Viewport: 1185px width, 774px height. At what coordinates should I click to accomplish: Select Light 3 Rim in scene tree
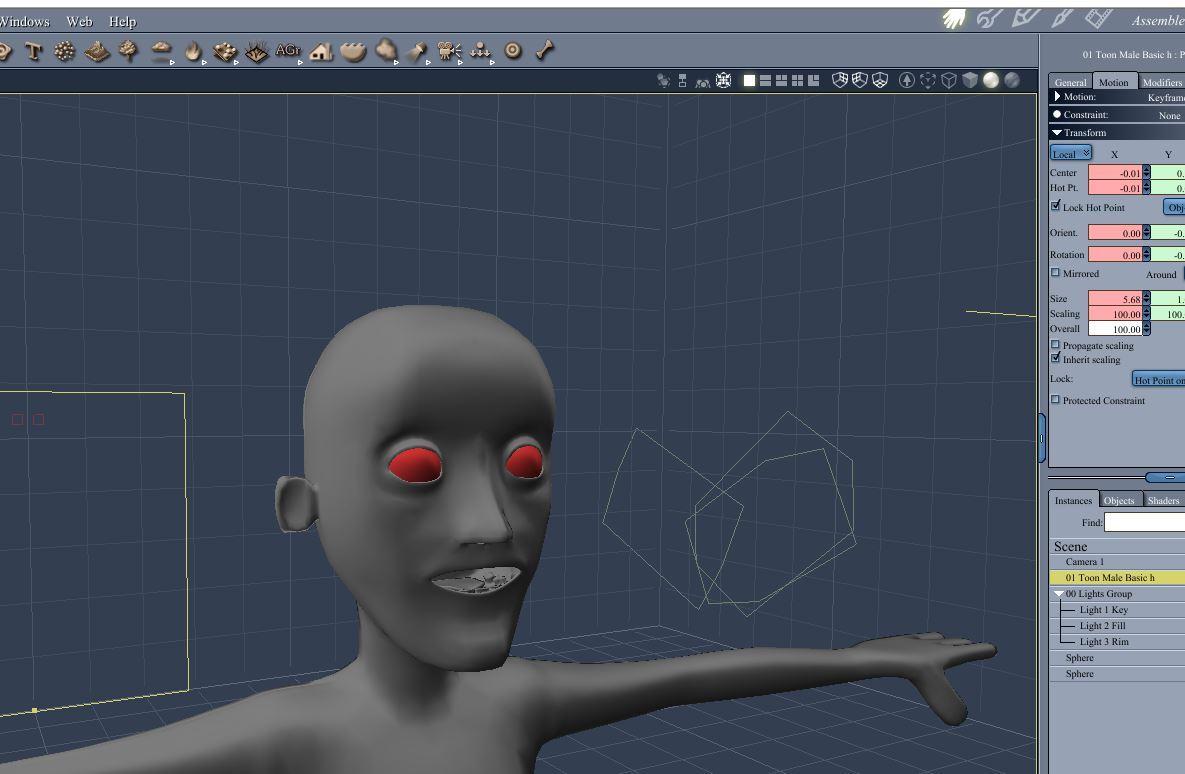pos(1117,642)
